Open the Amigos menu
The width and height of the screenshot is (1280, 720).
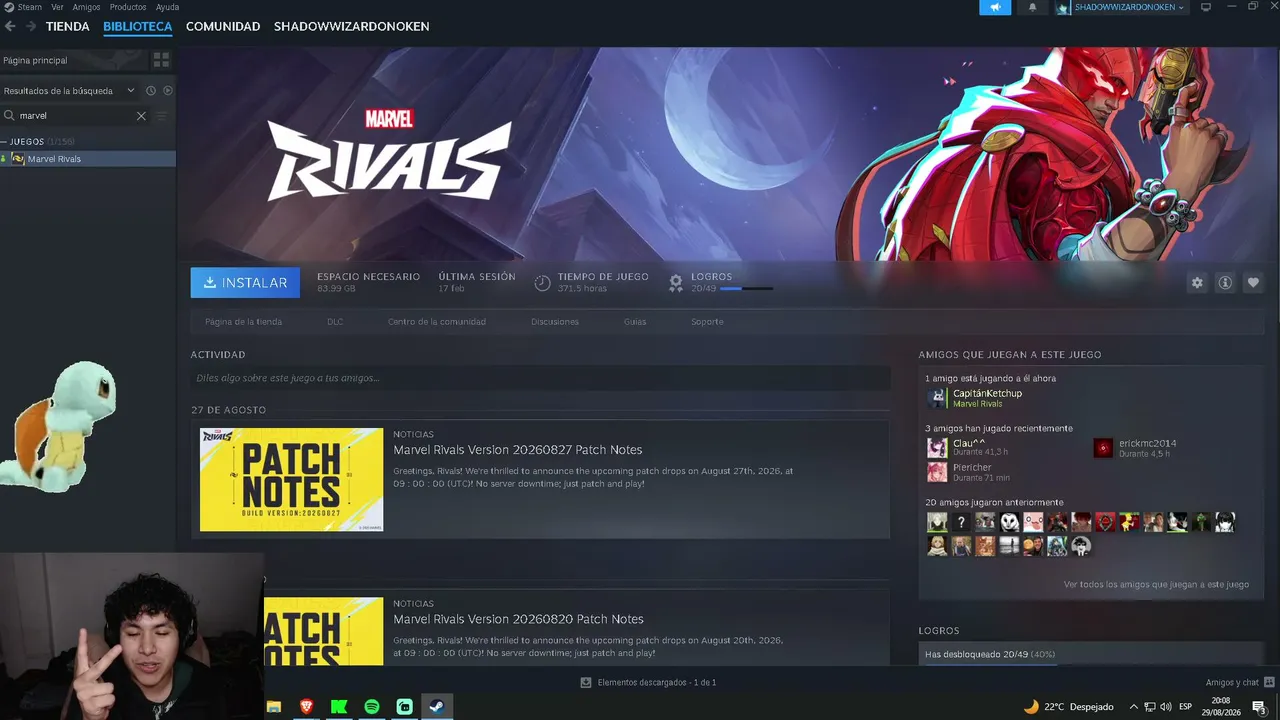[x=86, y=7]
